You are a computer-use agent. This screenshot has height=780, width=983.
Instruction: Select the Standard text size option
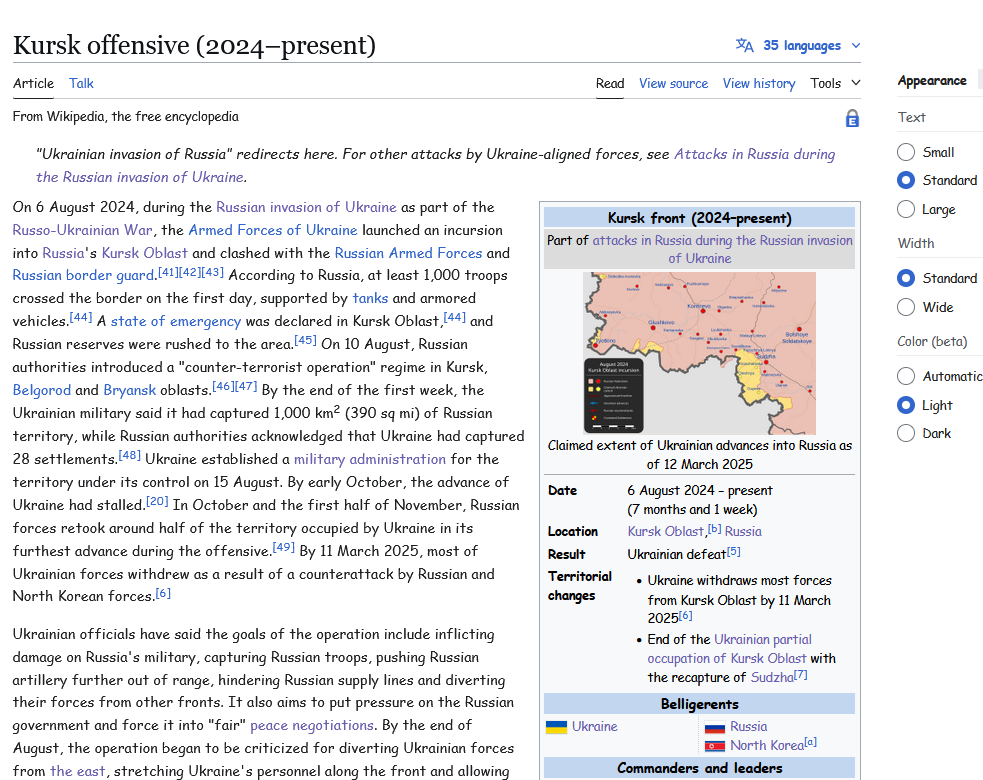[906, 181]
